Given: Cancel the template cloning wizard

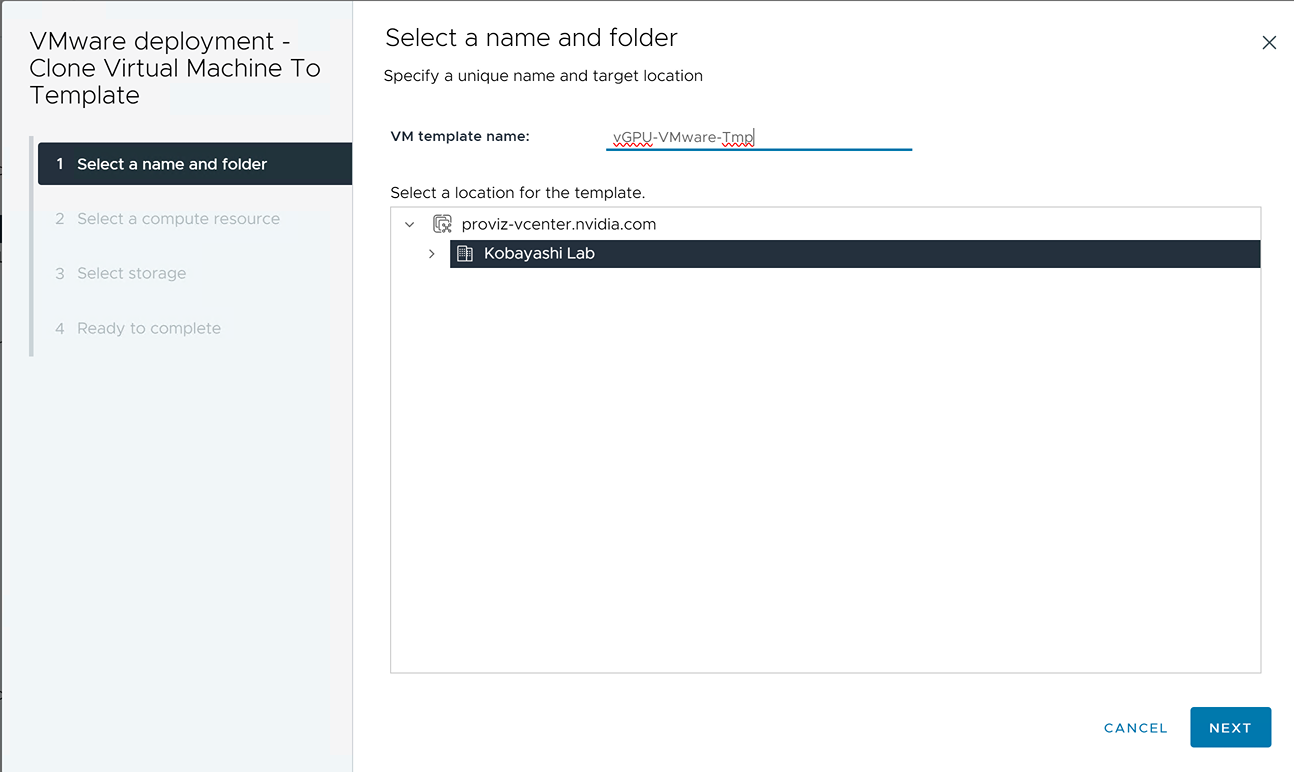Looking at the screenshot, I should 1135,728.
